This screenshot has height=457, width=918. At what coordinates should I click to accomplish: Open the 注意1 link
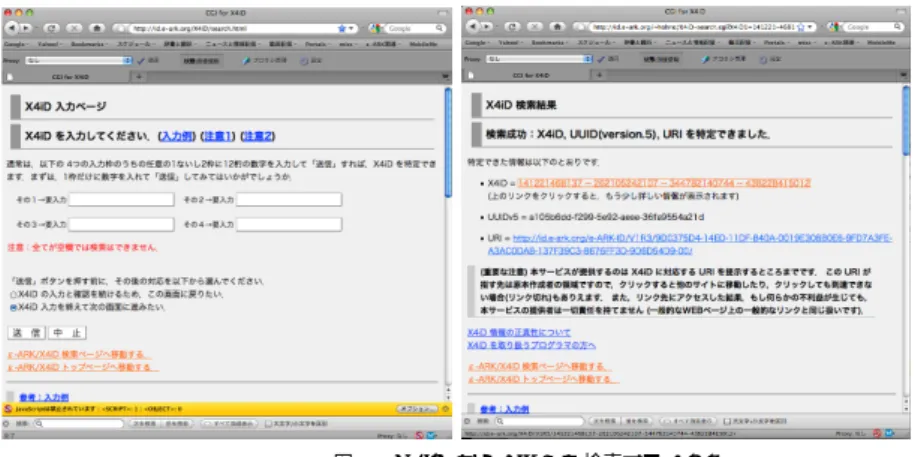218,136
